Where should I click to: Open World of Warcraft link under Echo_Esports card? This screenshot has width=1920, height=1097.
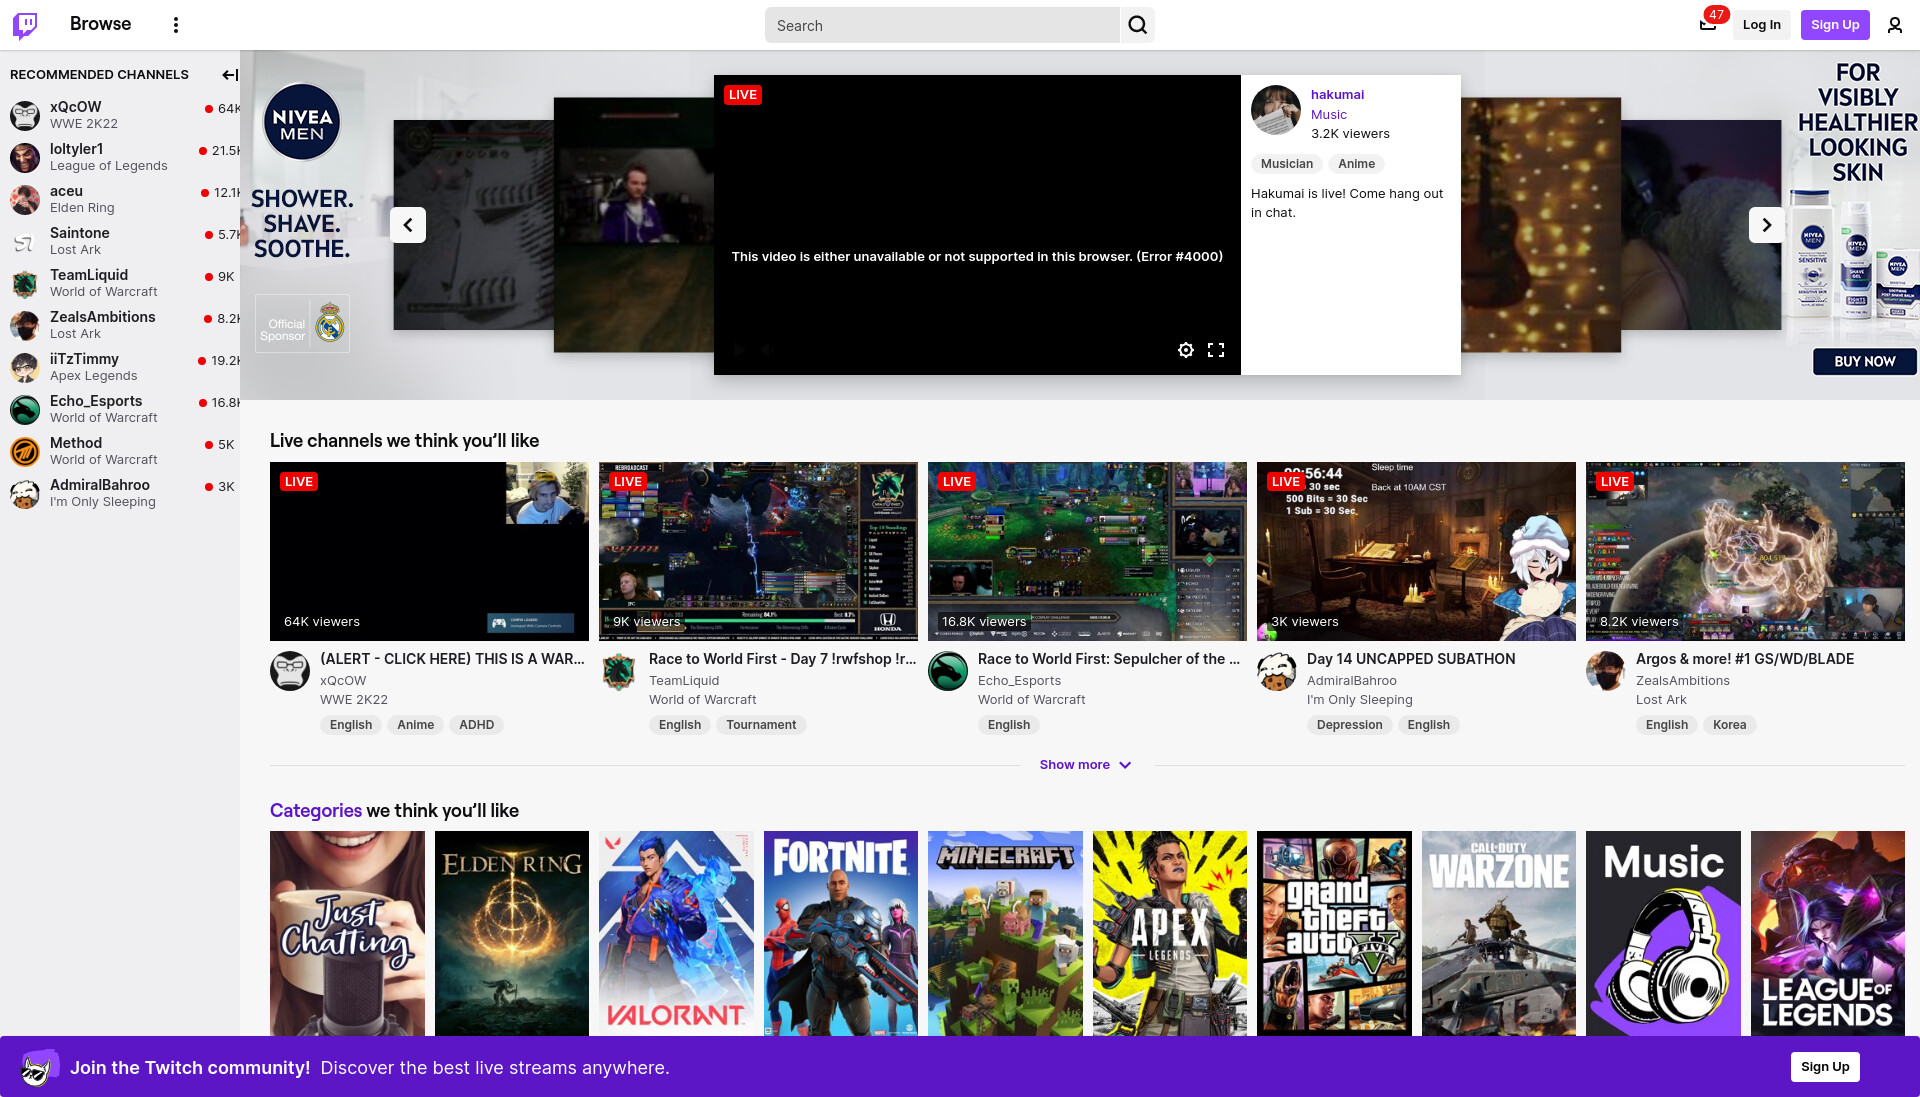[1031, 700]
